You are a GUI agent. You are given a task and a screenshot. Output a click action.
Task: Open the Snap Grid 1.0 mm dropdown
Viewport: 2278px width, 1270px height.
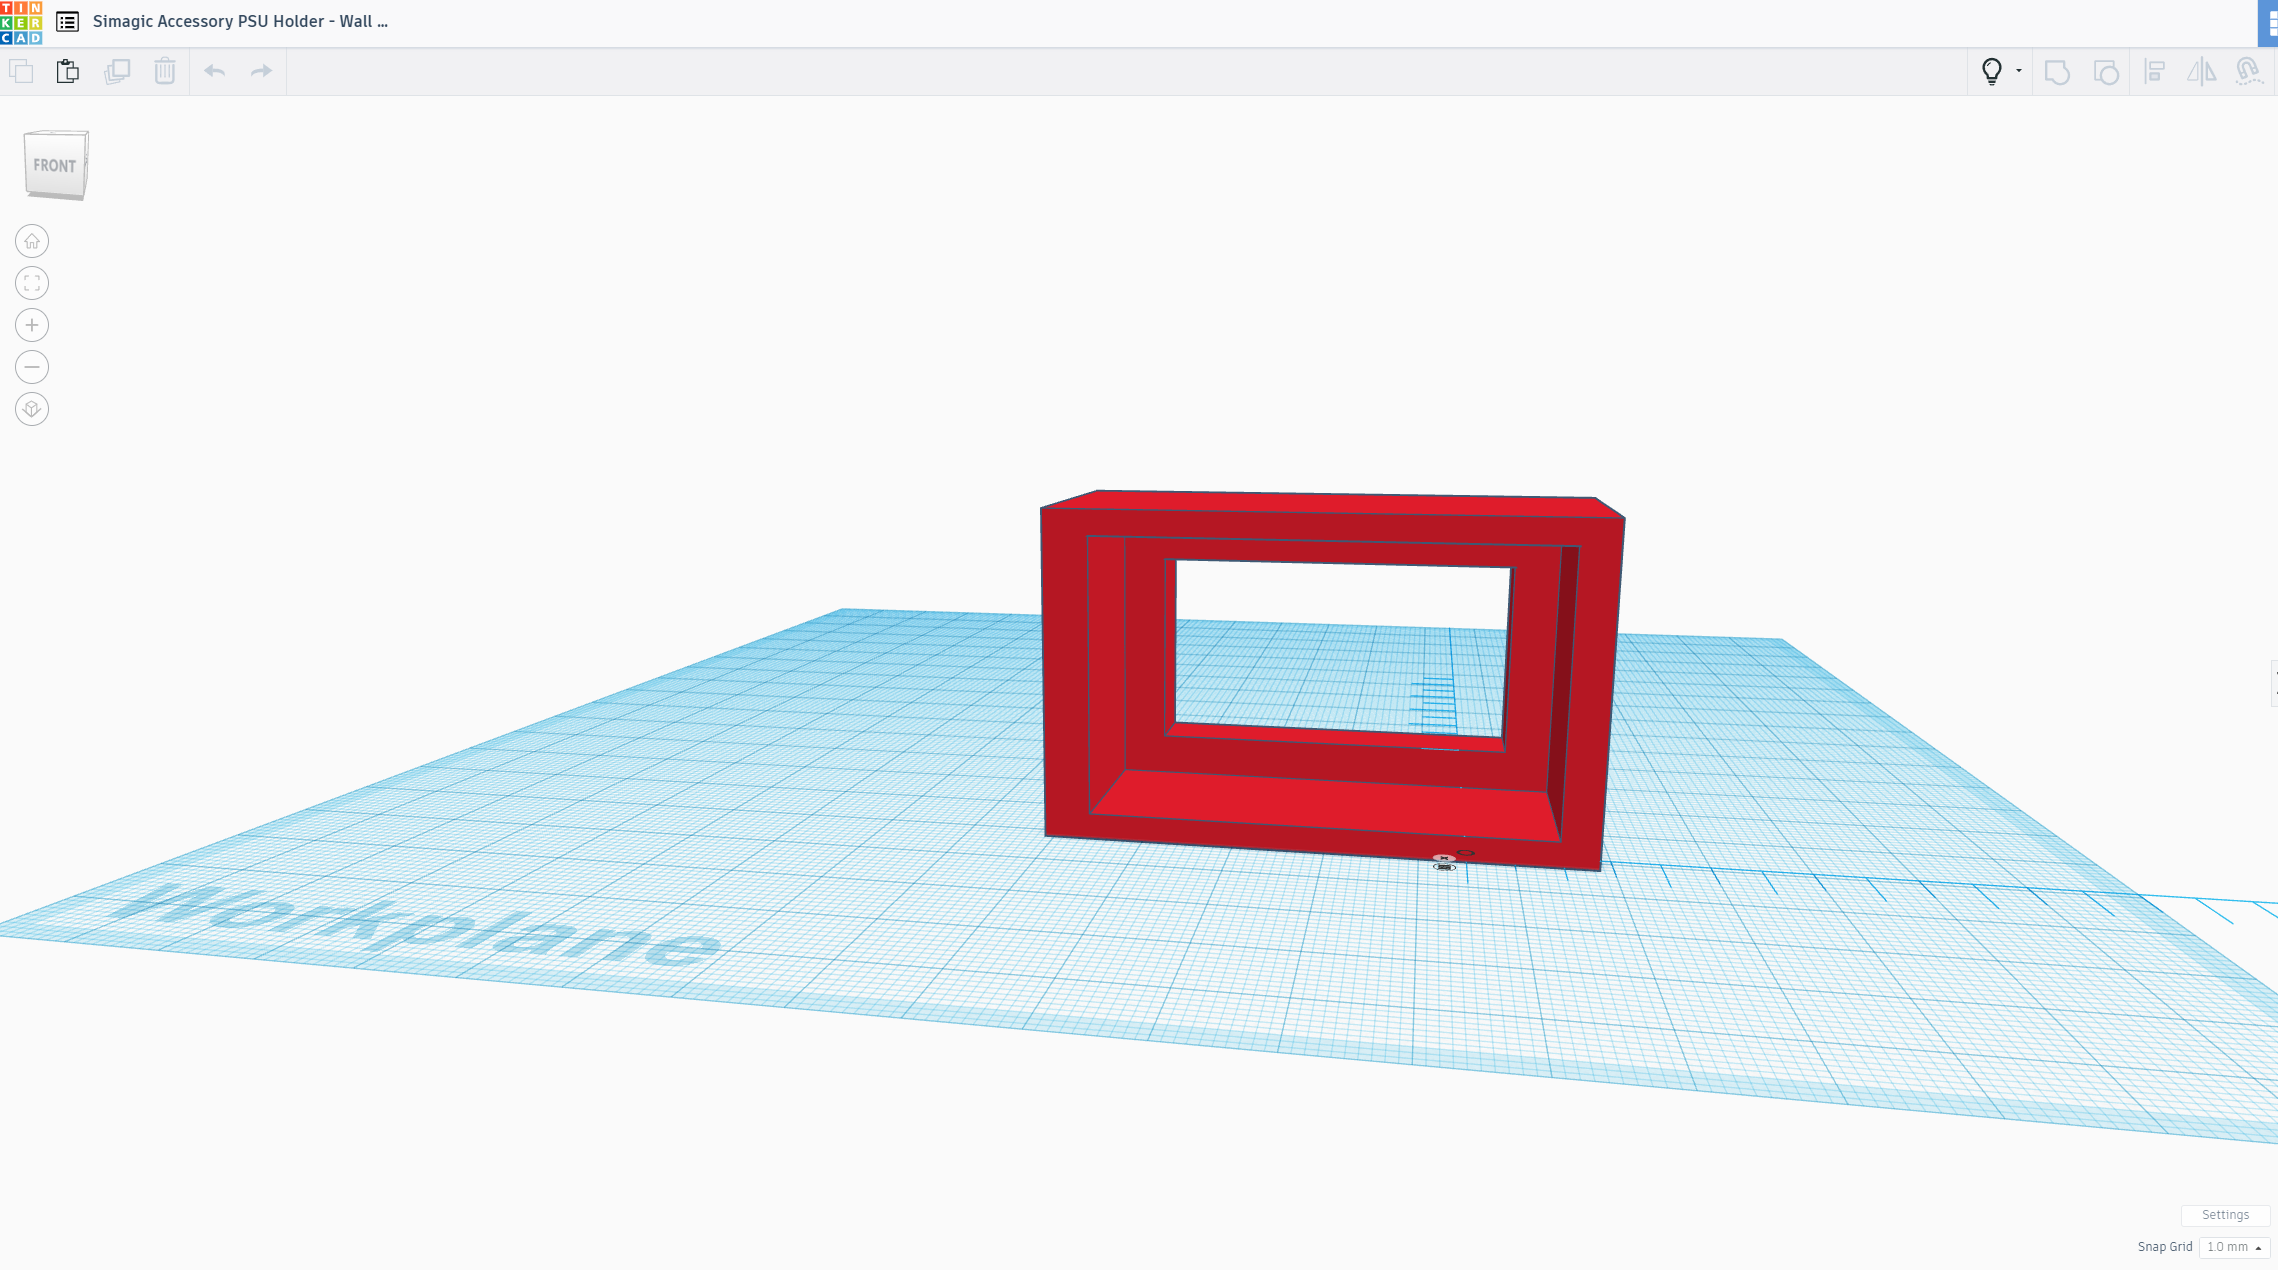tap(2234, 1247)
